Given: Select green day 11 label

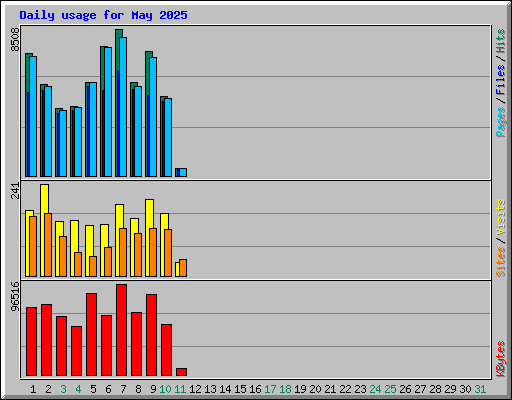Looking at the screenshot, I should 180,389.
